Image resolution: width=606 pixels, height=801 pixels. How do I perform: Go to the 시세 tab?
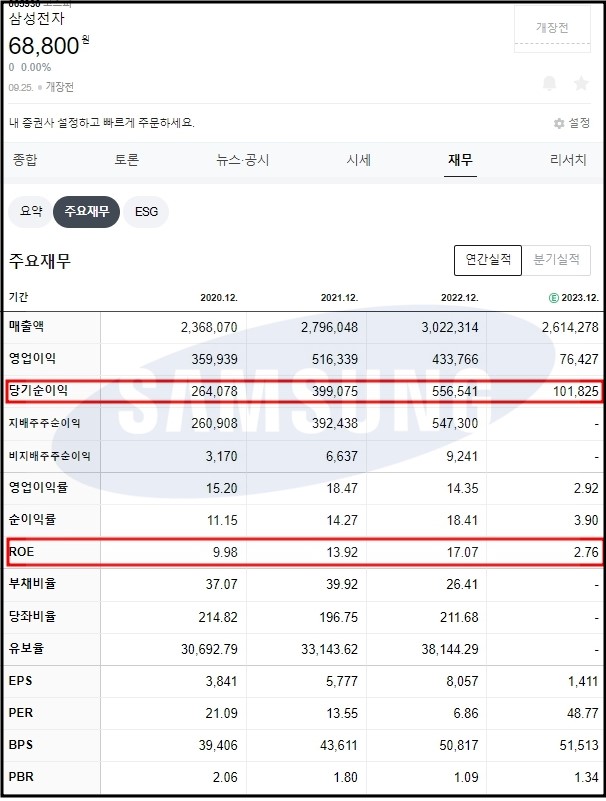point(359,160)
